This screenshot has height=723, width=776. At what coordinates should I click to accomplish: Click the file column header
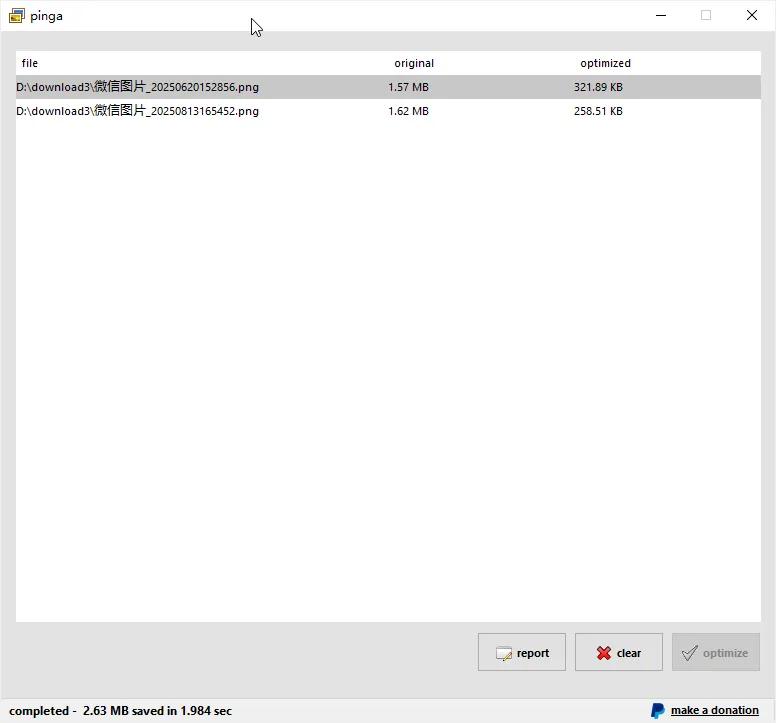click(x=30, y=63)
